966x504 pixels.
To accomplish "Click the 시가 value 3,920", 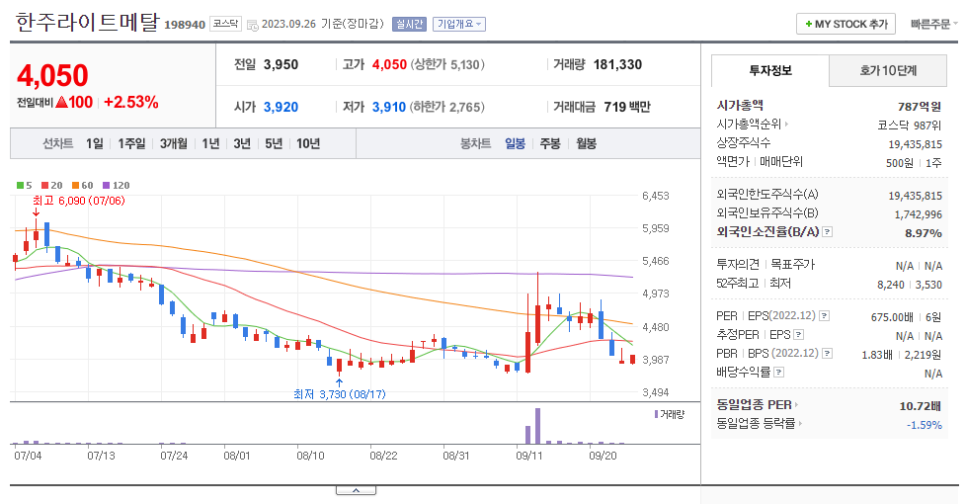I will [x=281, y=107].
